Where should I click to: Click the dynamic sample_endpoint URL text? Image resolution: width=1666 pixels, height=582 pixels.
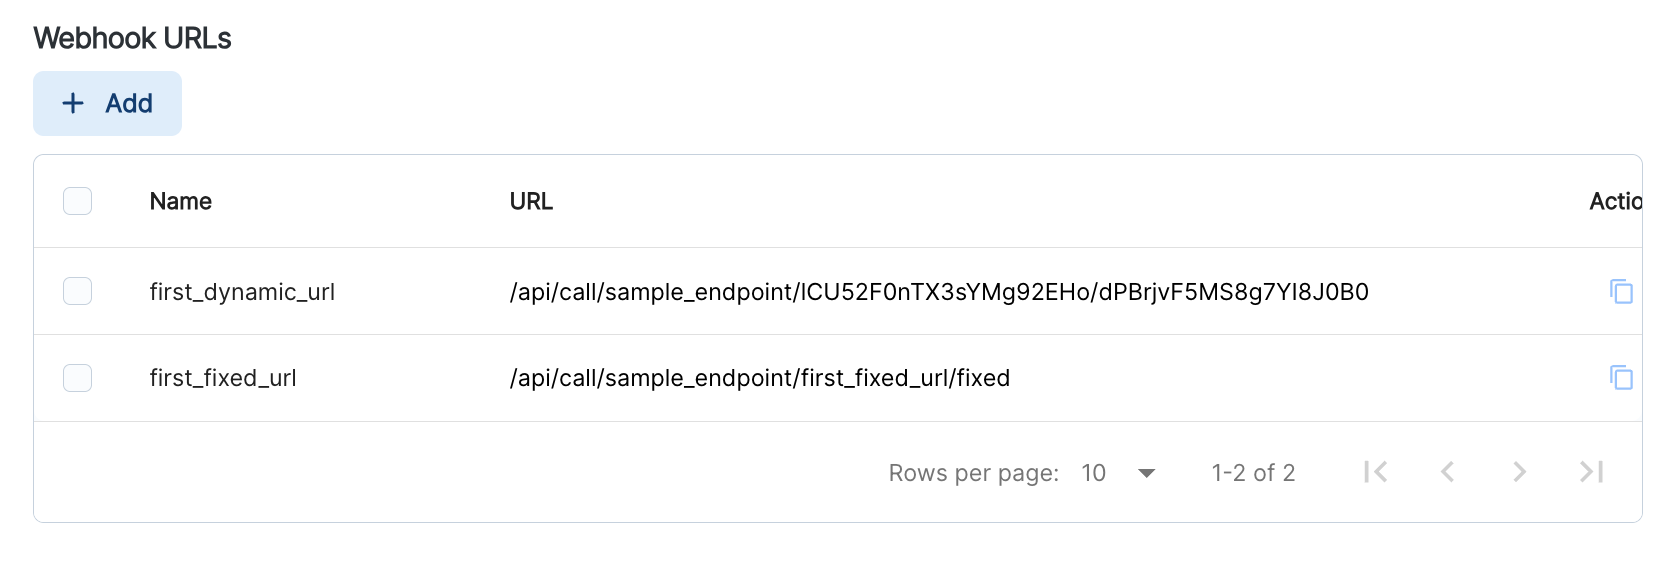coord(939,292)
